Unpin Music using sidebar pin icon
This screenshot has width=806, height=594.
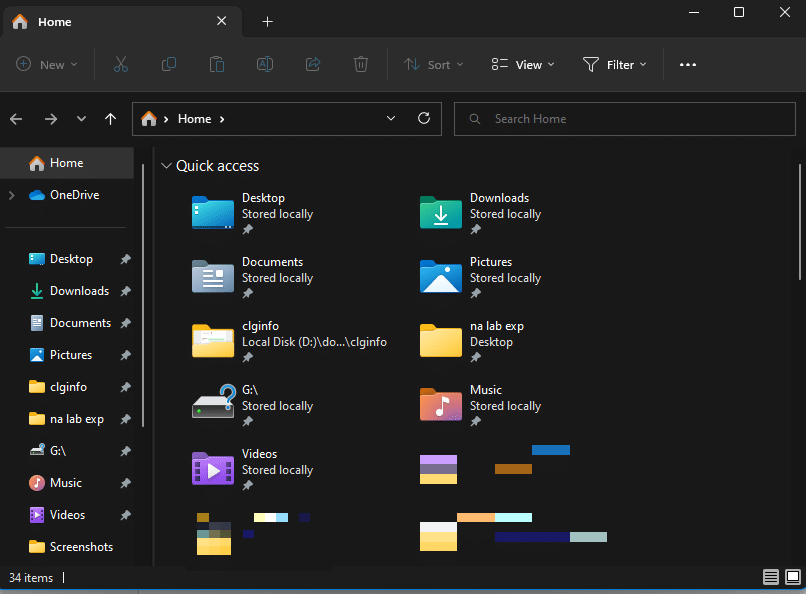pos(125,483)
